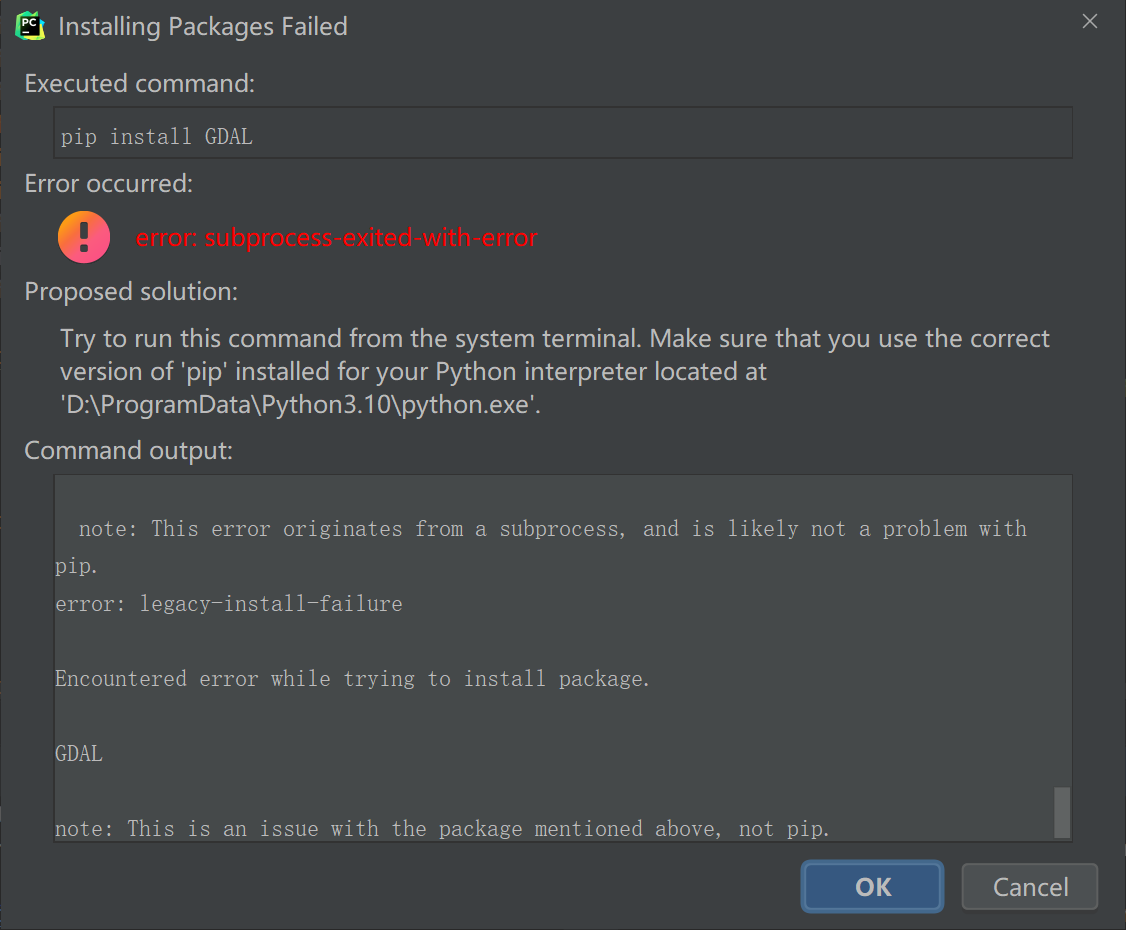Click the 'Error occurred:' label

click(109, 184)
